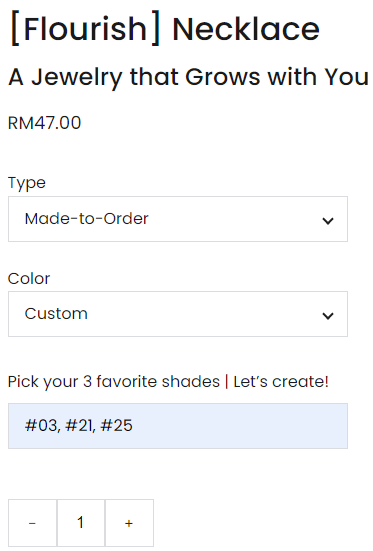
Task: Click the shades input field with #03, #21, #25
Action: 178,426
